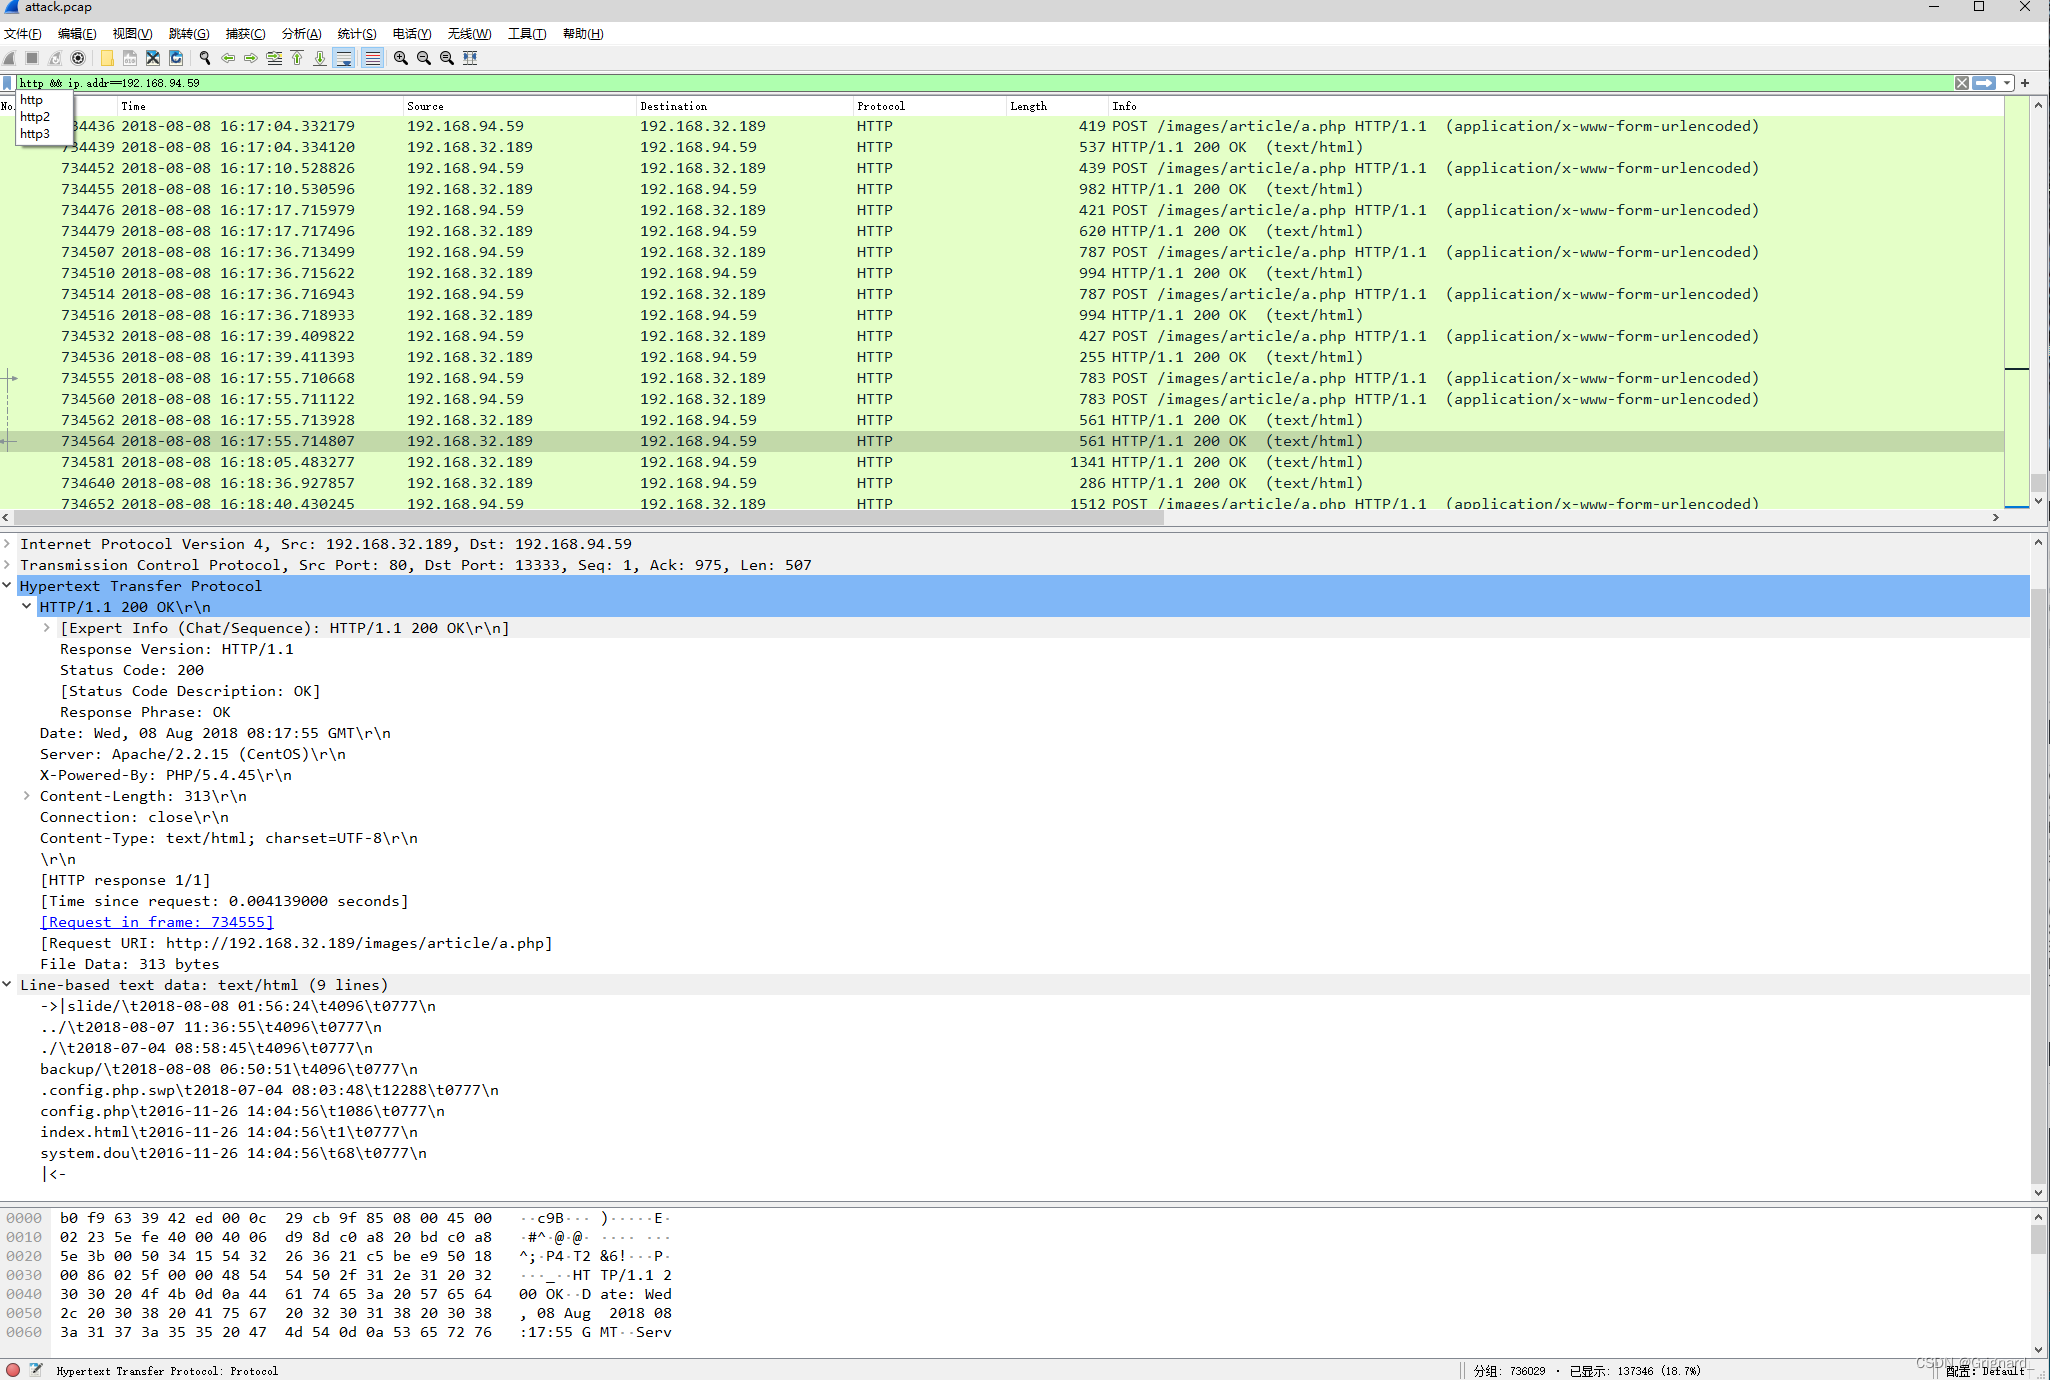The height and width of the screenshot is (1380, 2050).
Task: Open the 工具(T) menu
Action: click(527, 34)
